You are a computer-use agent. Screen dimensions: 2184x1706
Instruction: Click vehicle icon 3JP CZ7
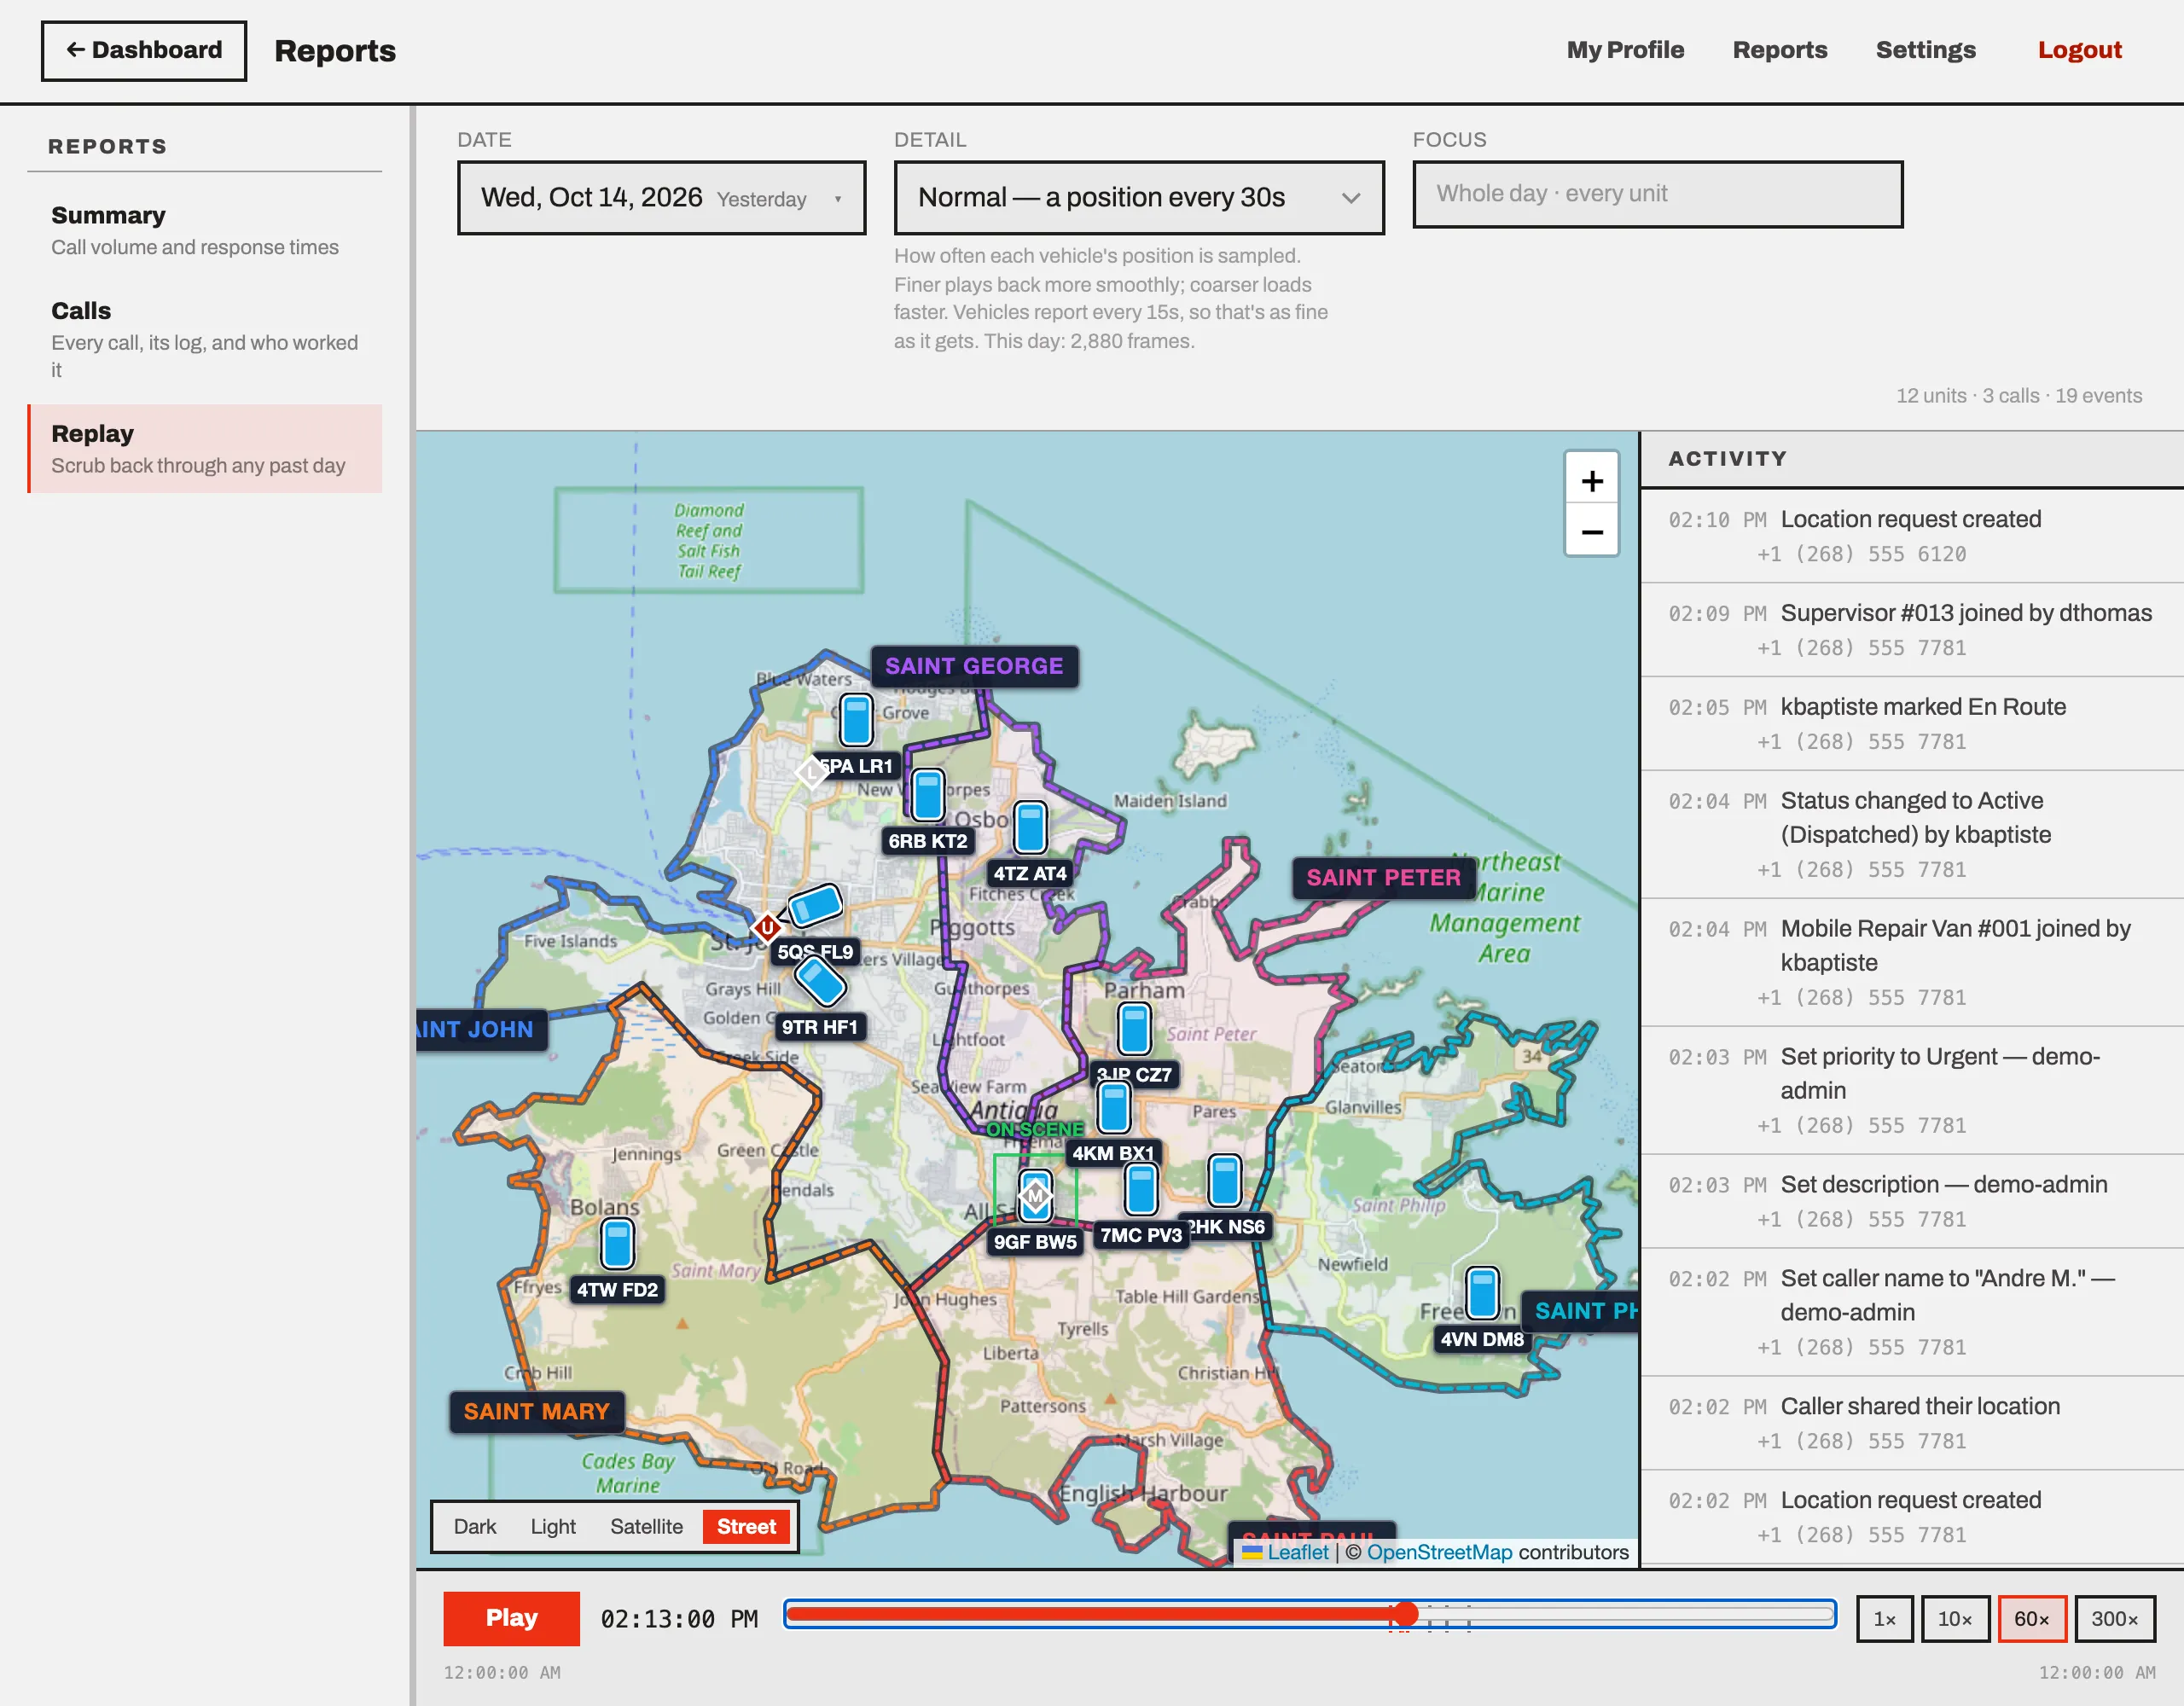click(1134, 1029)
